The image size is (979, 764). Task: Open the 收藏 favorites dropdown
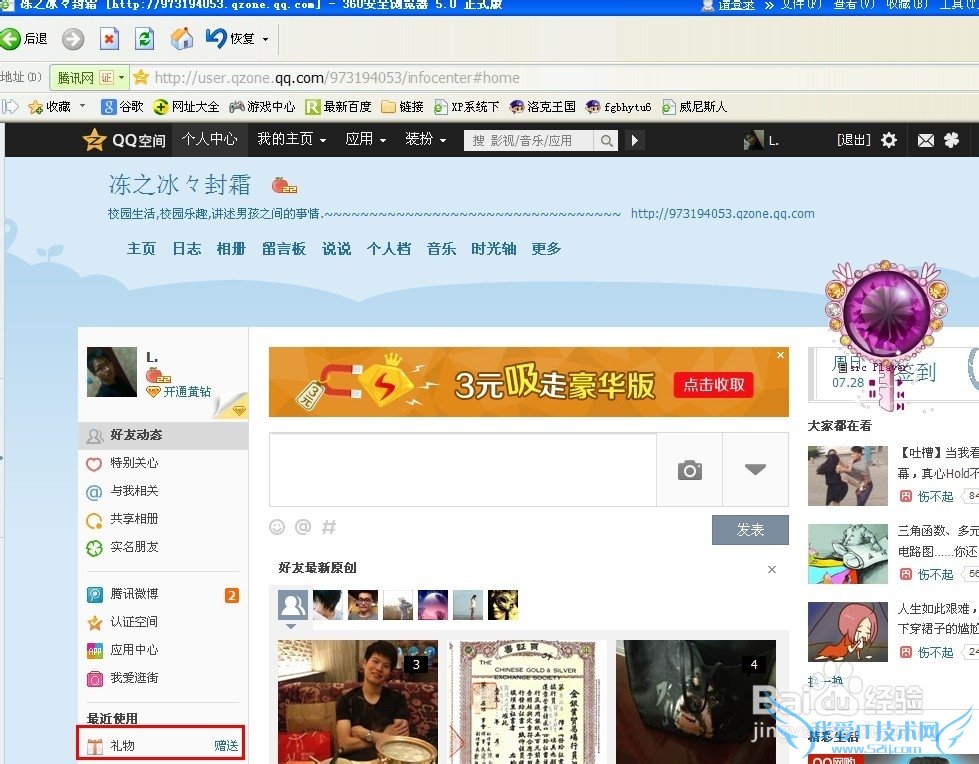(82, 106)
